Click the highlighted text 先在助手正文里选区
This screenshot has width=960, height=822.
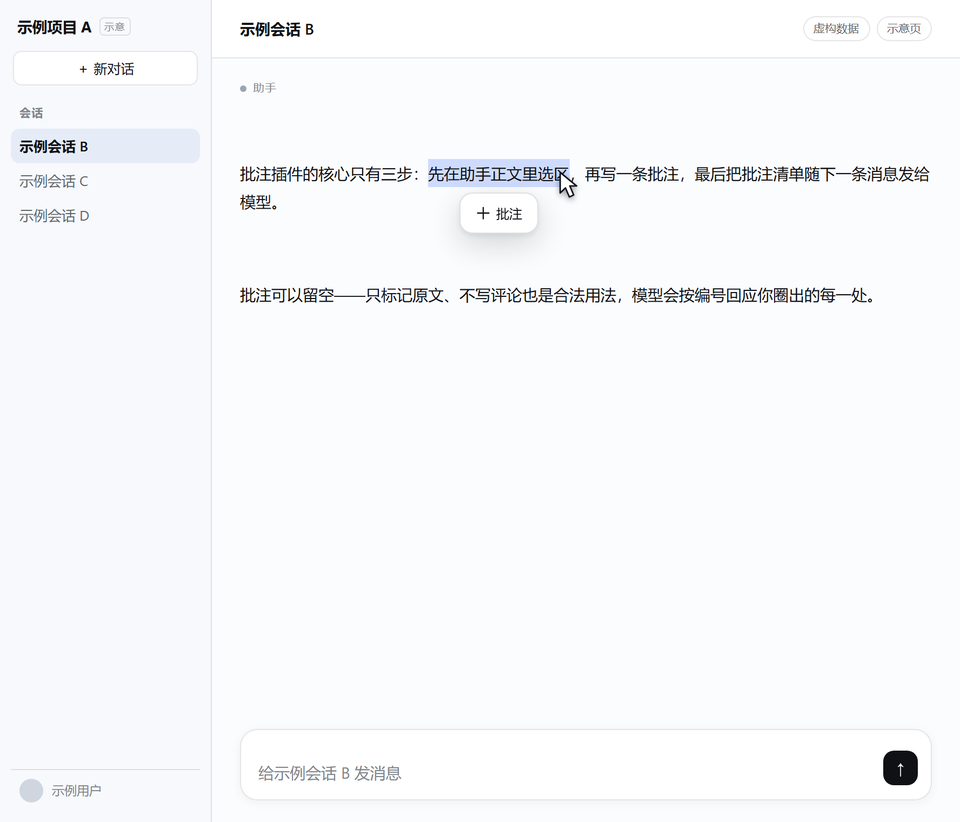(498, 174)
